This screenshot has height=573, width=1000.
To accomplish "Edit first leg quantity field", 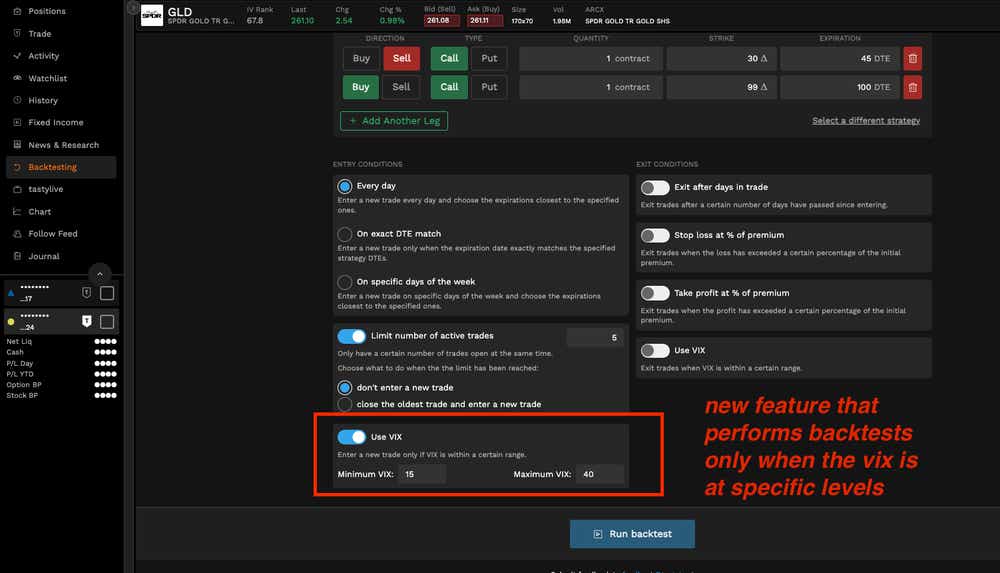I will [x=591, y=59].
